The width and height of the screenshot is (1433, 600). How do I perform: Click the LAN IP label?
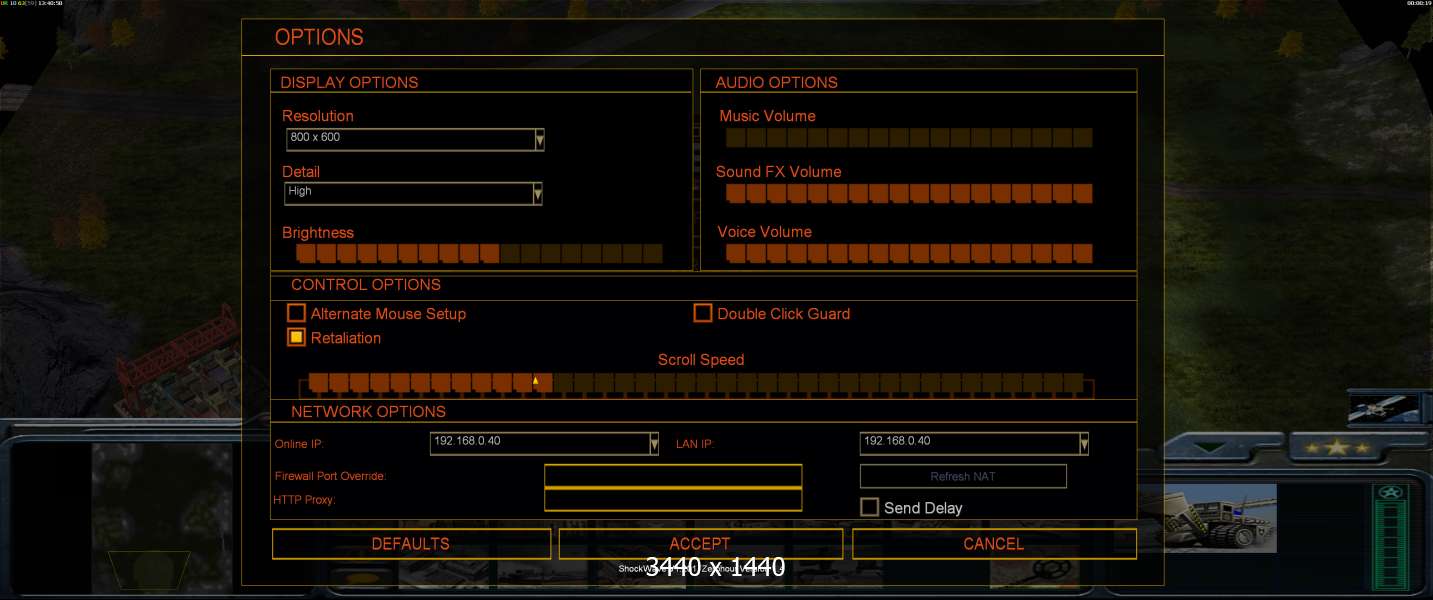click(x=695, y=443)
